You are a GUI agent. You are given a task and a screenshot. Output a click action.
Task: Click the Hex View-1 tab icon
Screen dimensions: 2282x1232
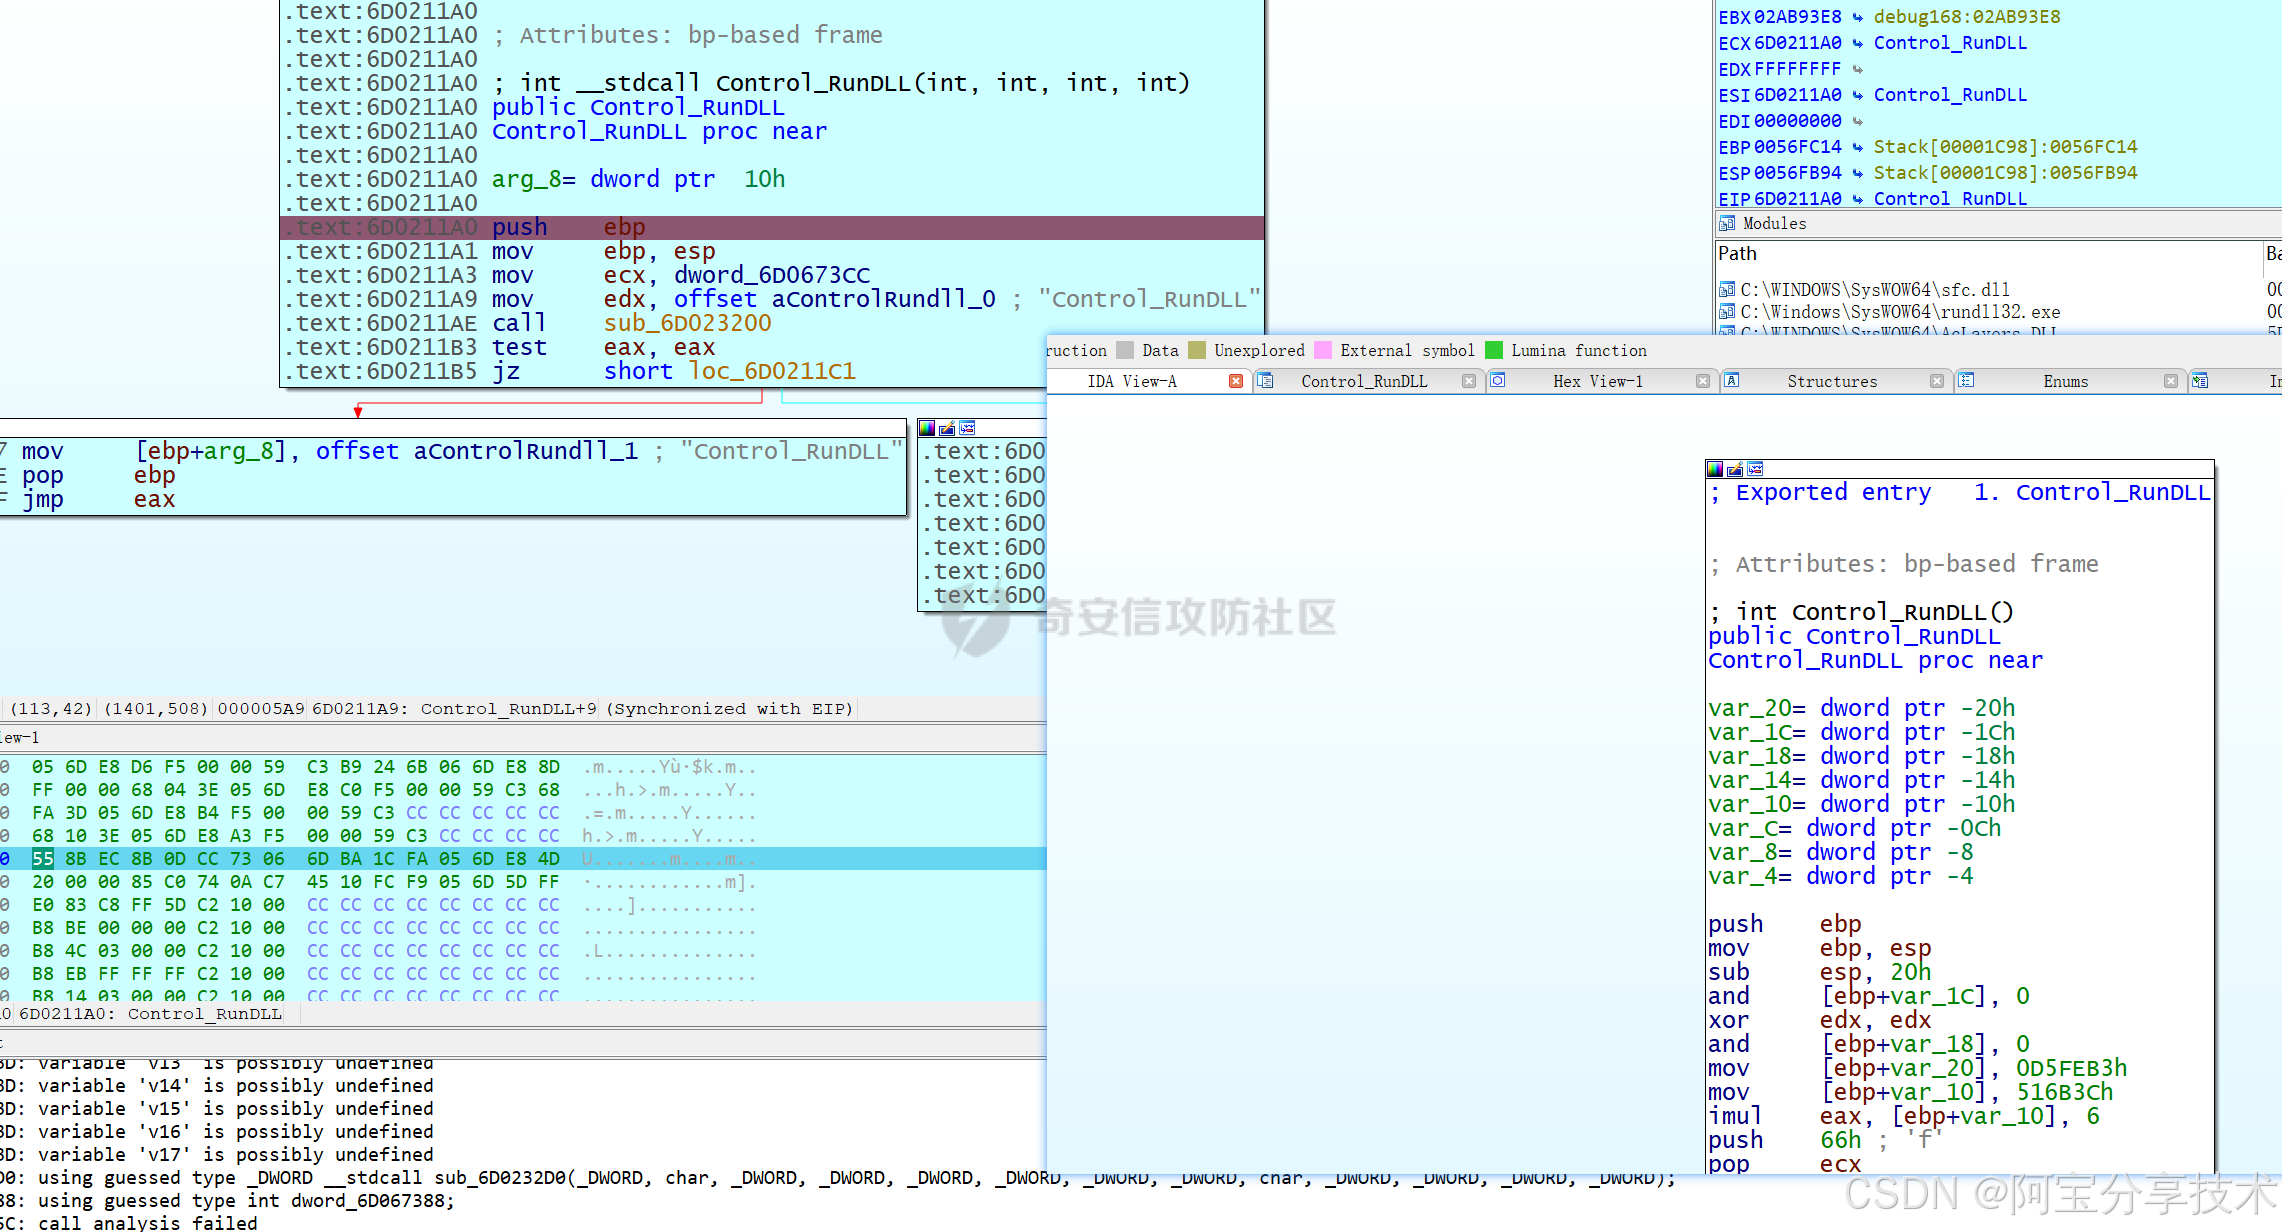click(x=1498, y=381)
